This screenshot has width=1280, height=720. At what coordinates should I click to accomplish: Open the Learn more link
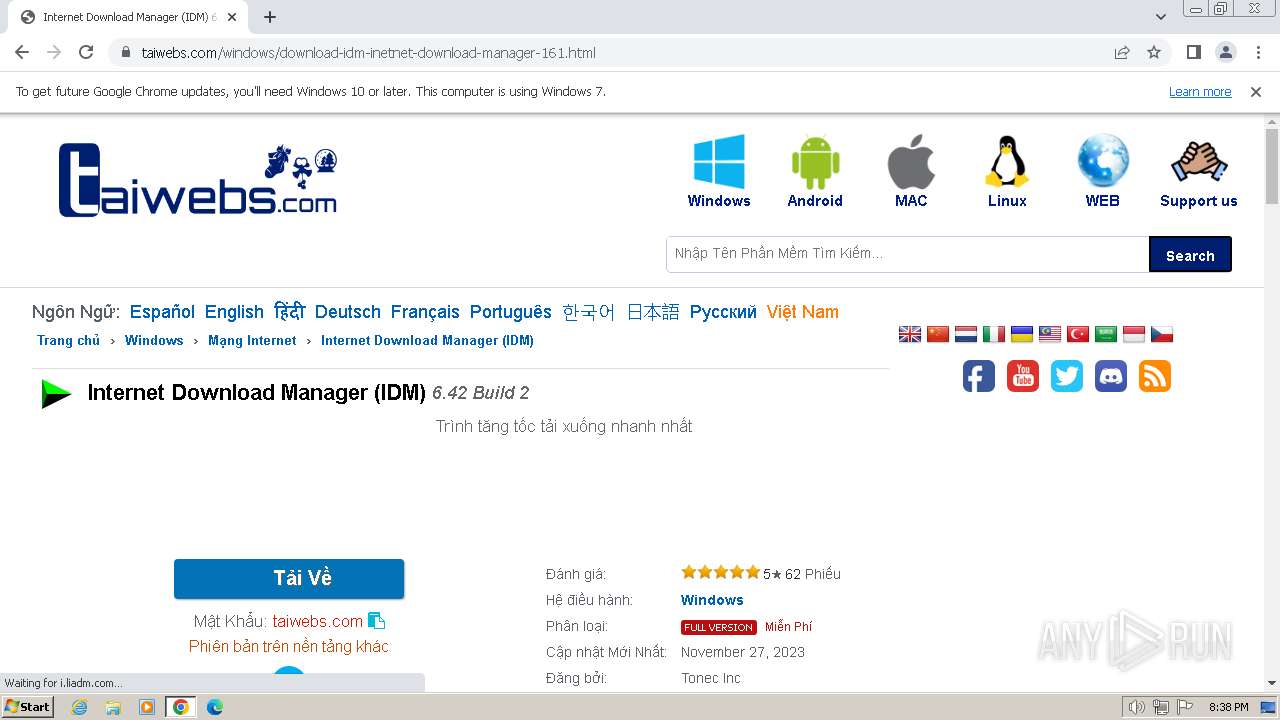pos(1200,92)
